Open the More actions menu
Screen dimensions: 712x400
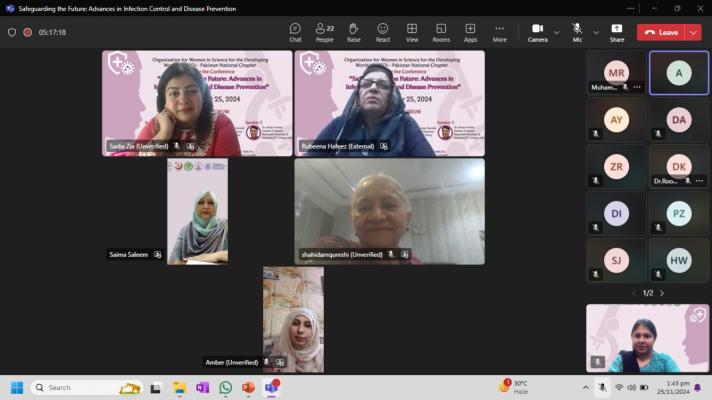[499, 32]
